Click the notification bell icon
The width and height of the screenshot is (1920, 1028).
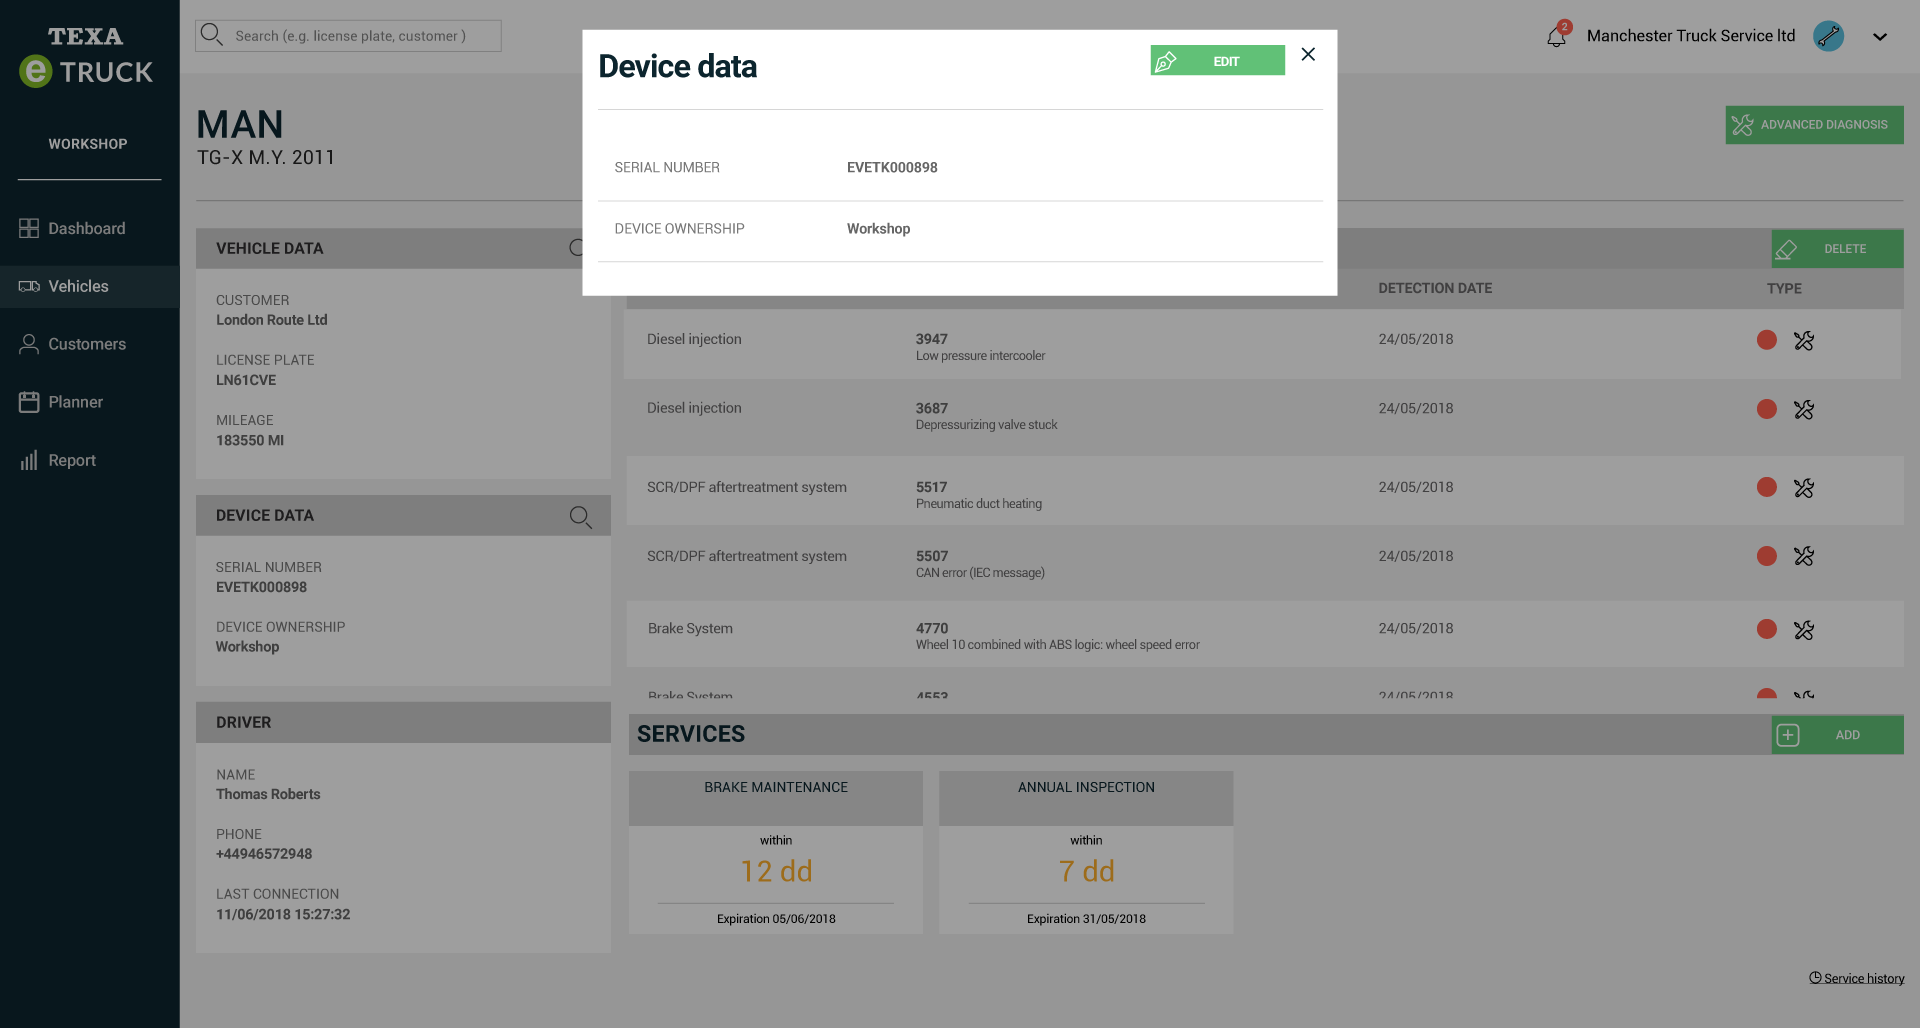click(1556, 37)
